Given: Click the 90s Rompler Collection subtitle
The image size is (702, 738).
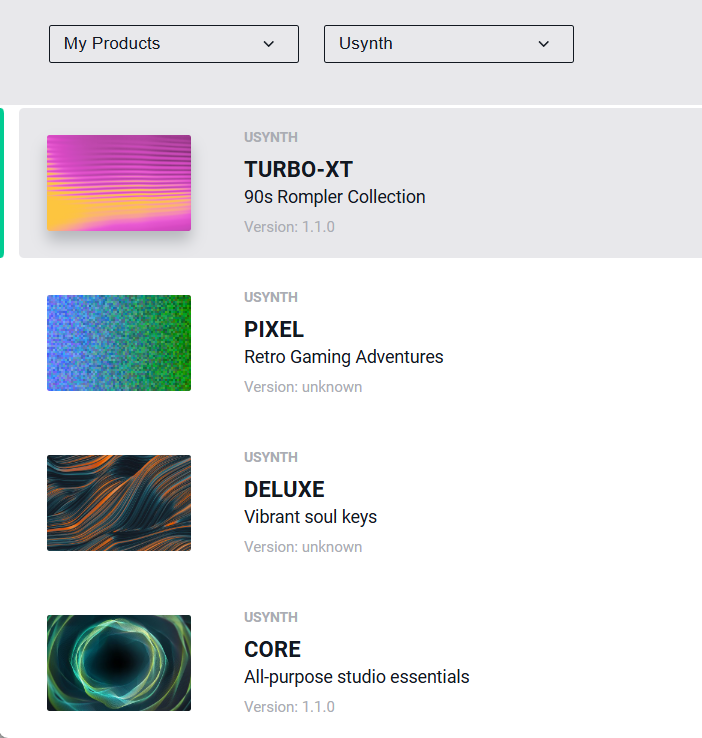Looking at the screenshot, I should 335,197.
